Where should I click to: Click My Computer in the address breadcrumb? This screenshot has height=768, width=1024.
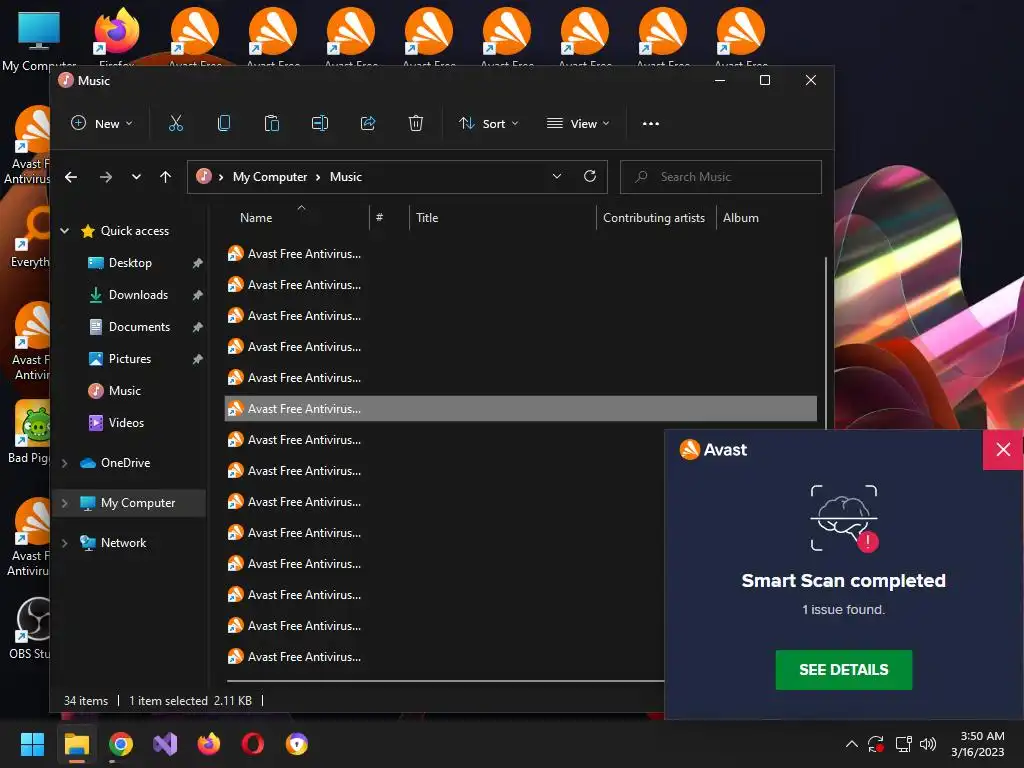[x=270, y=177]
